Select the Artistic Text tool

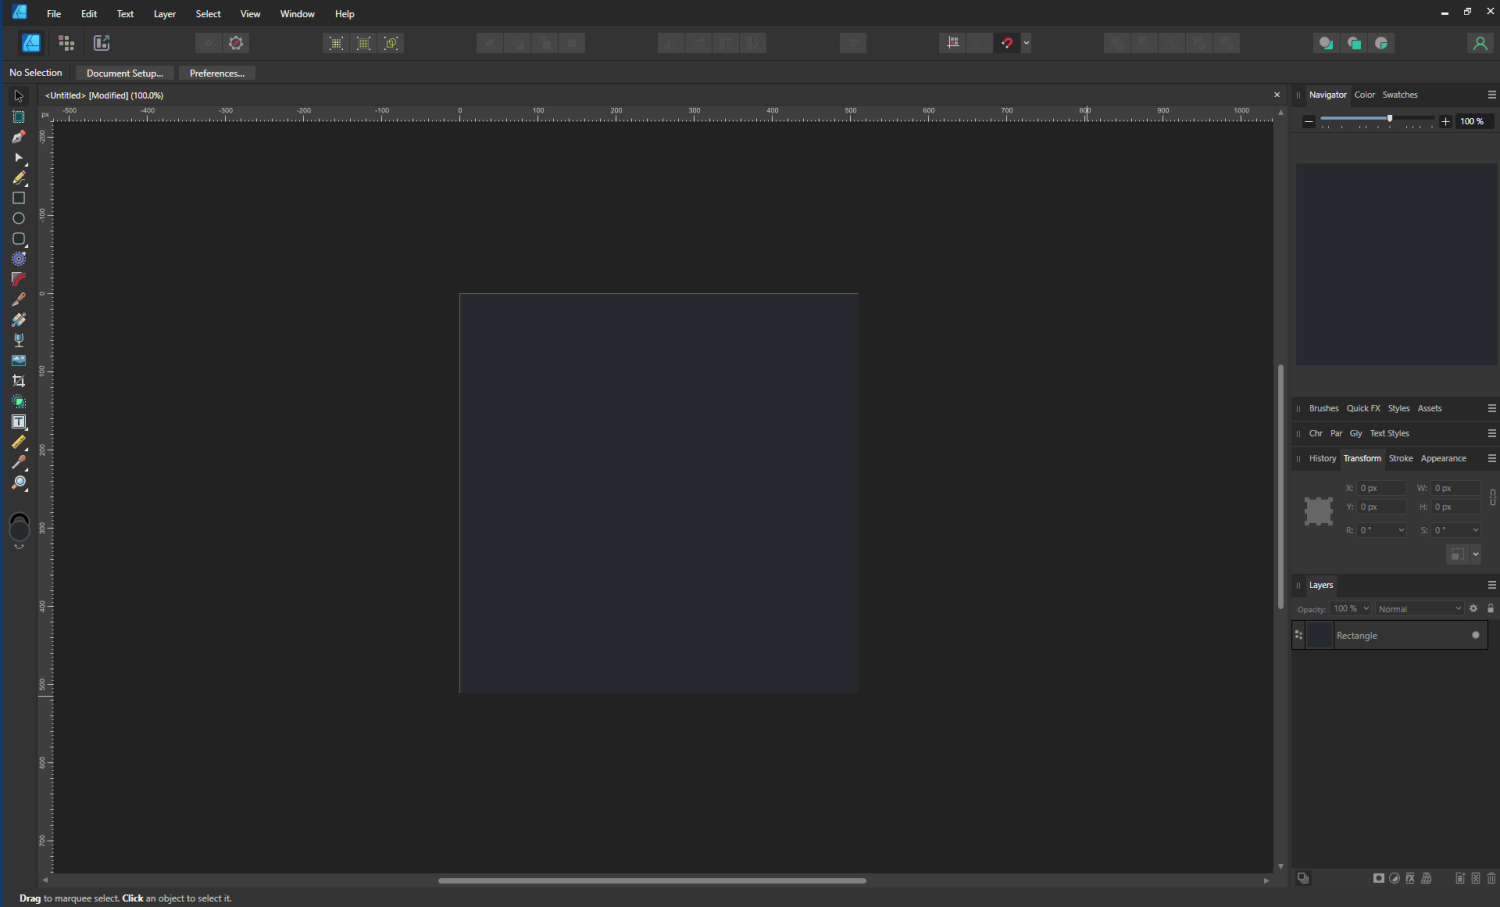click(x=18, y=421)
